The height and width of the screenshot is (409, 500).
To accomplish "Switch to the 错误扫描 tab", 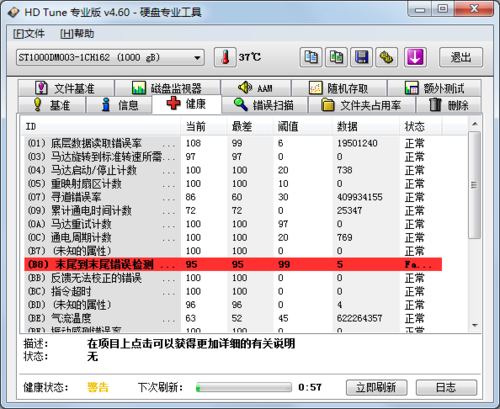I will coord(264,105).
